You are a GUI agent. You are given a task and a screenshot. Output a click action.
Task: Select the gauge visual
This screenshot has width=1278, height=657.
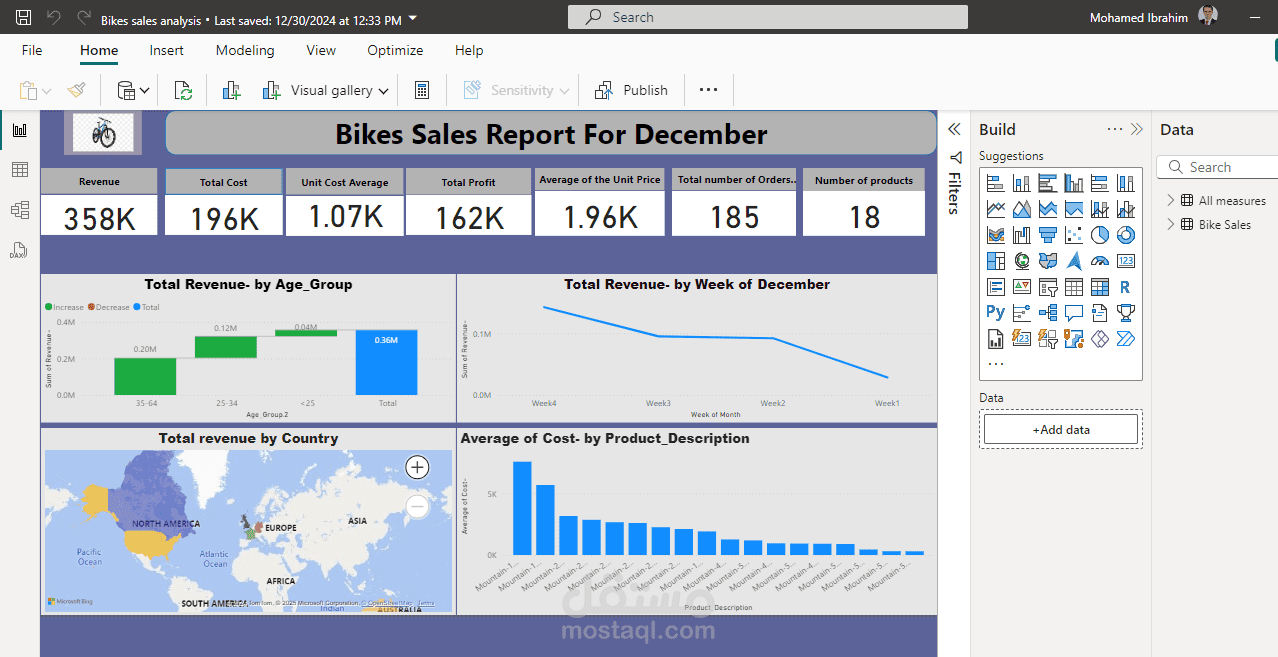click(1099, 260)
